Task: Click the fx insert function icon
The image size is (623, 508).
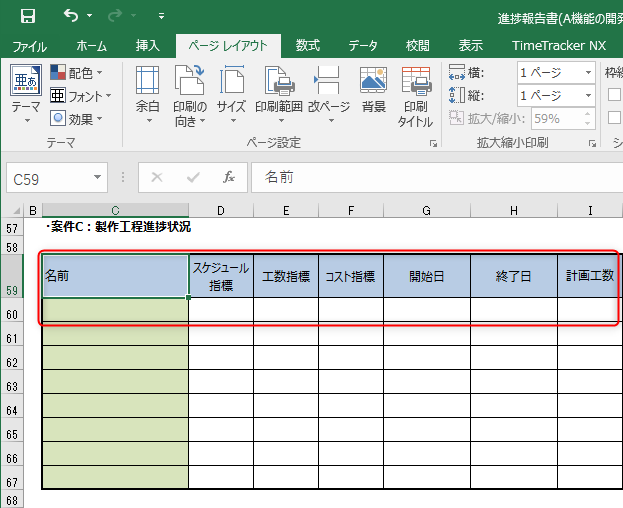Action: [x=229, y=177]
